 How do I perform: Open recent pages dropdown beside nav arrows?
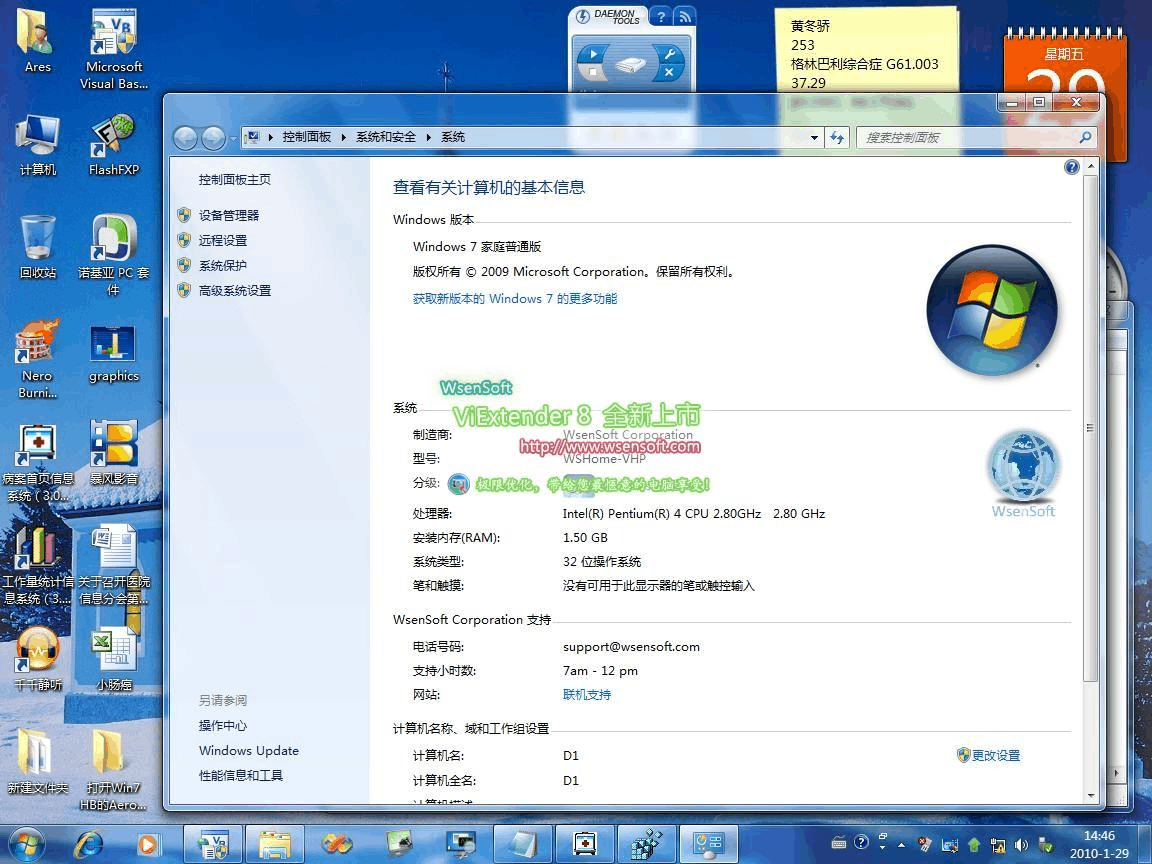point(233,138)
